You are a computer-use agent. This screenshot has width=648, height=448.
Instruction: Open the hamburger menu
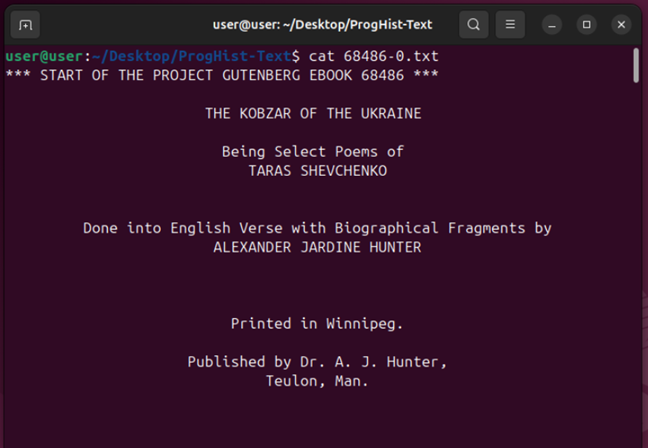point(510,24)
